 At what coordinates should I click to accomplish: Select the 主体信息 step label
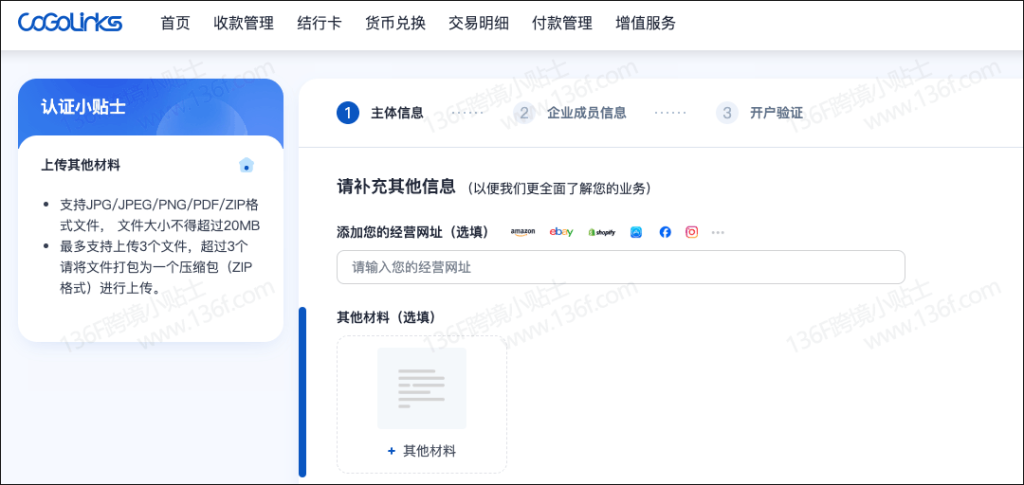click(397, 113)
